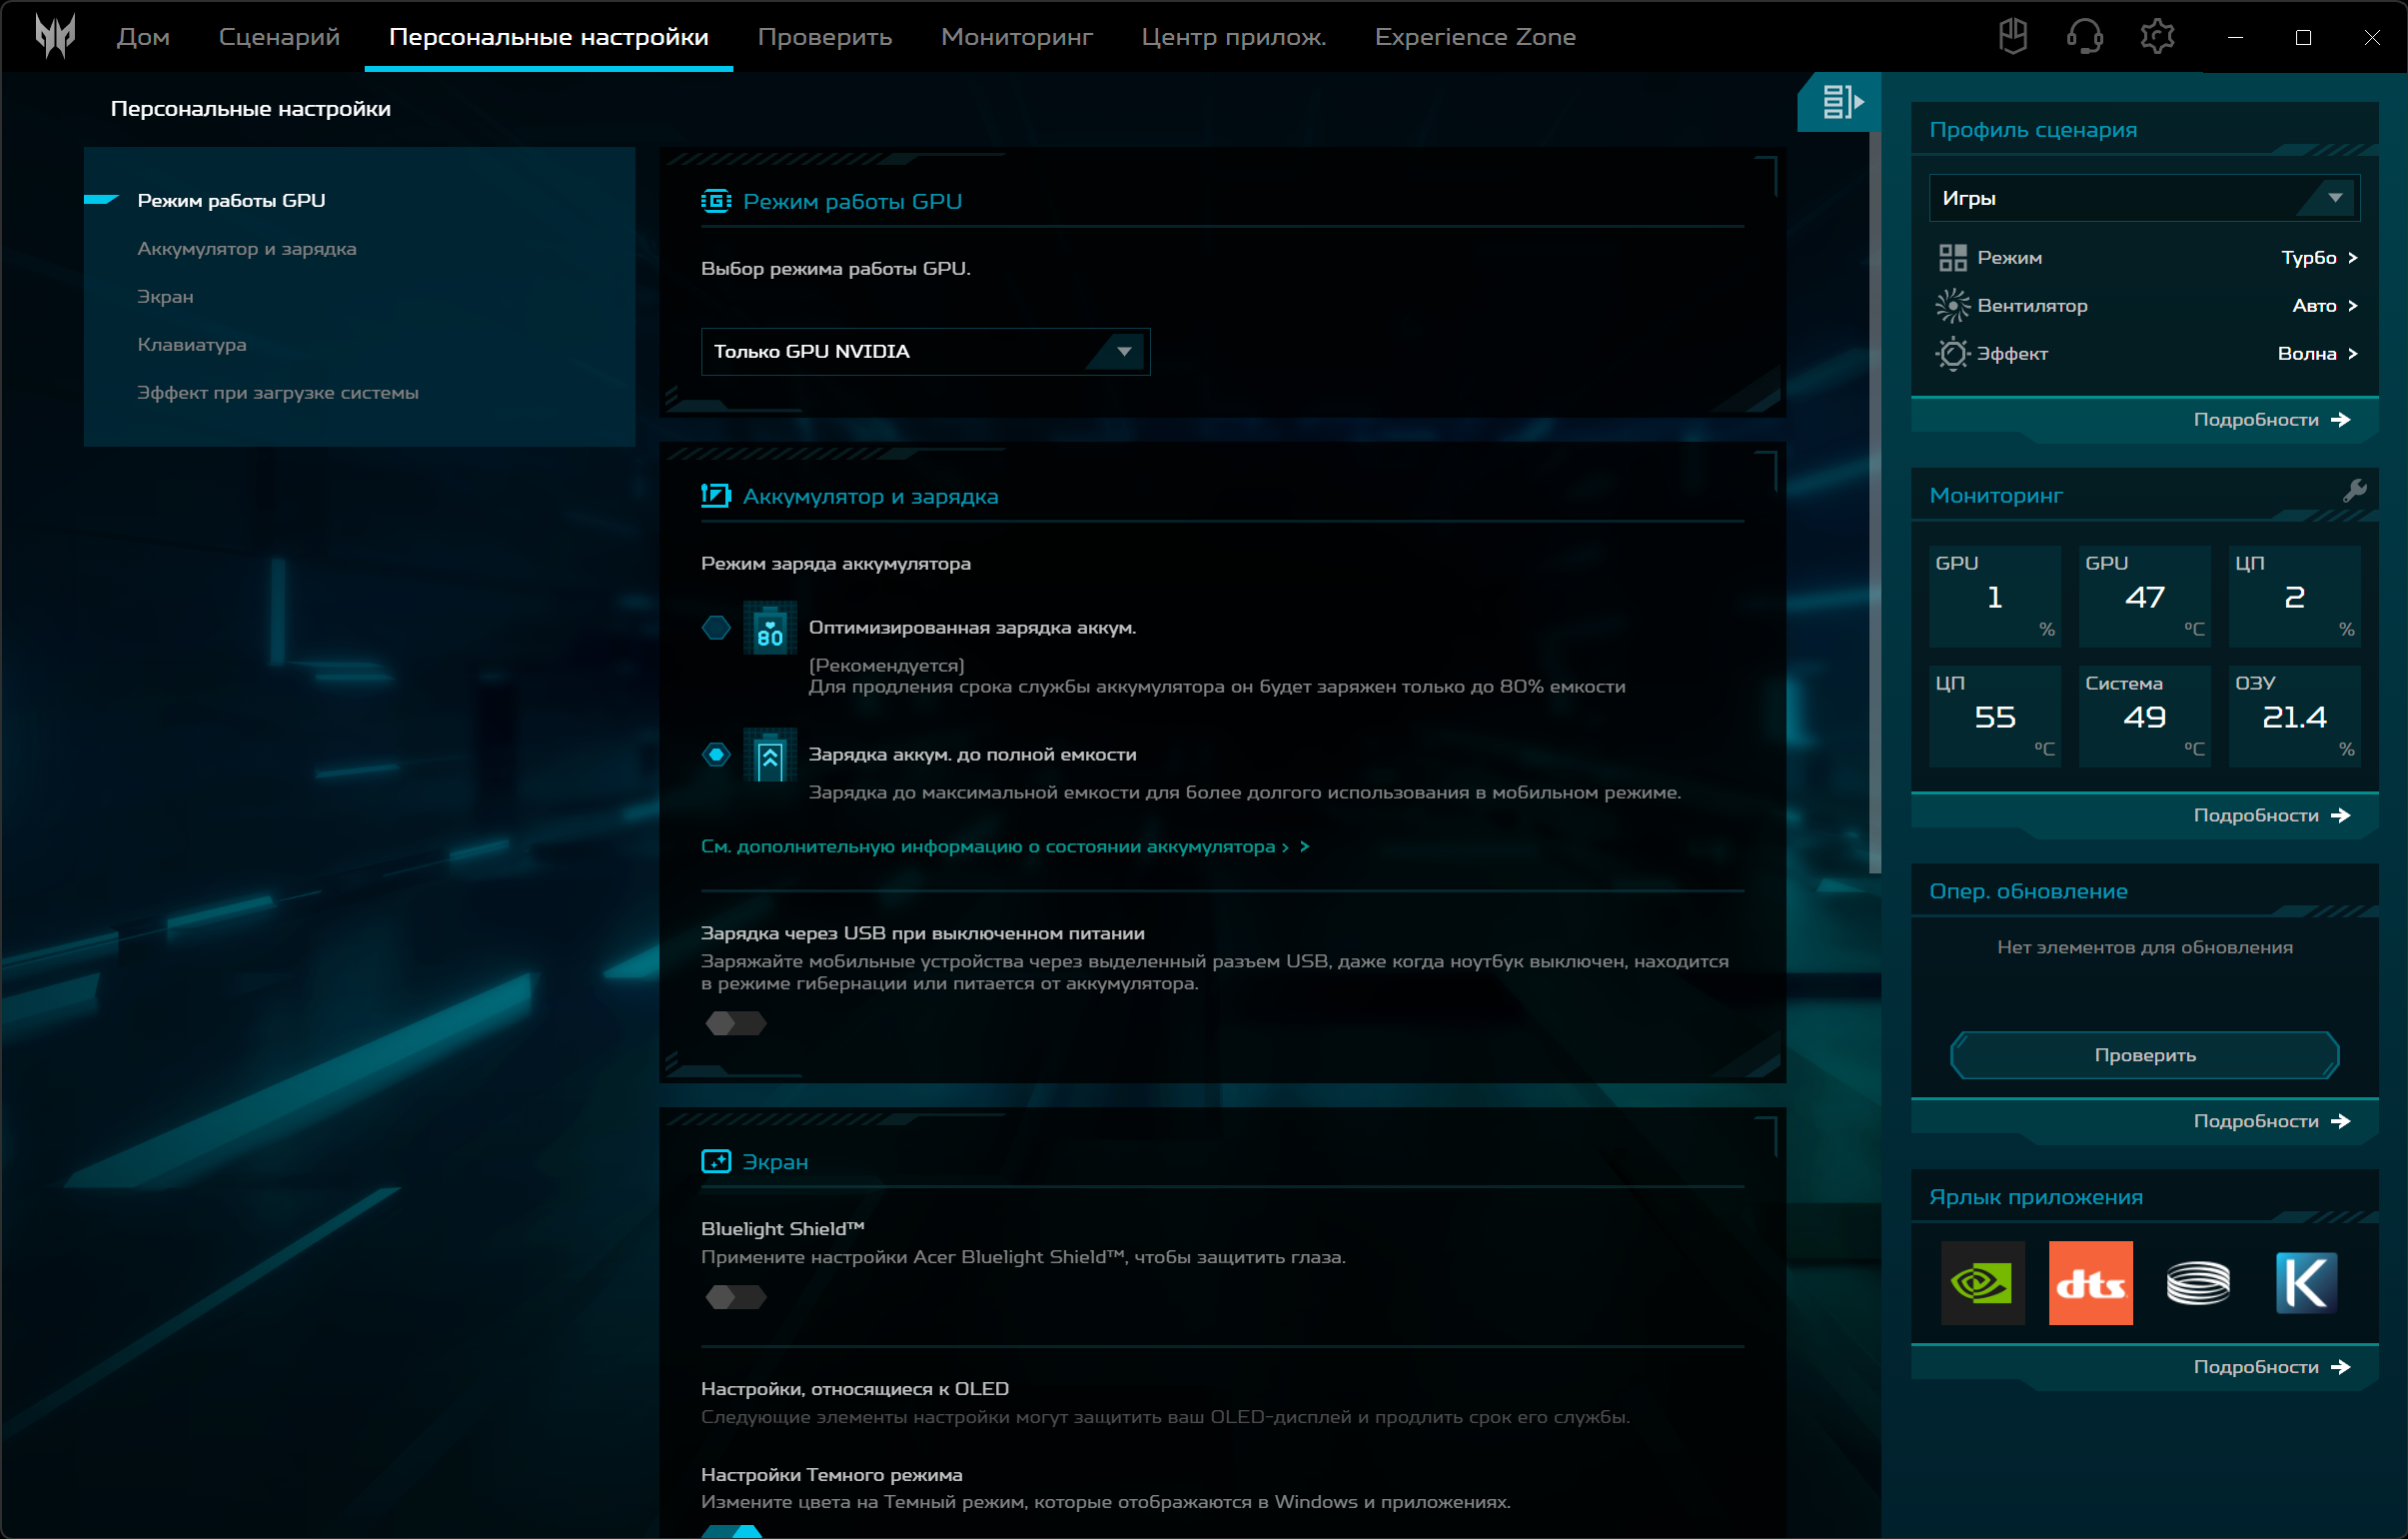Enable USB charging when powered off

(x=736, y=1023)
